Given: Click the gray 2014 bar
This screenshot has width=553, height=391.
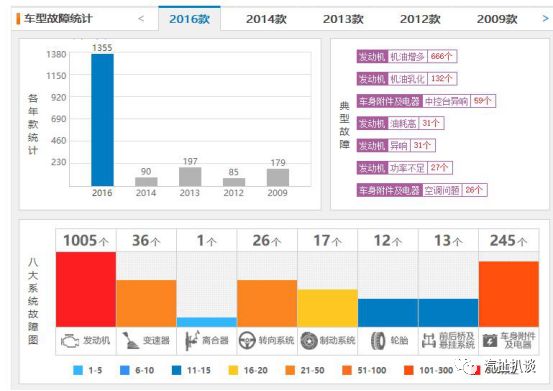Looking at the screenshot, I should pyautogui.click(x=146, y=182).
